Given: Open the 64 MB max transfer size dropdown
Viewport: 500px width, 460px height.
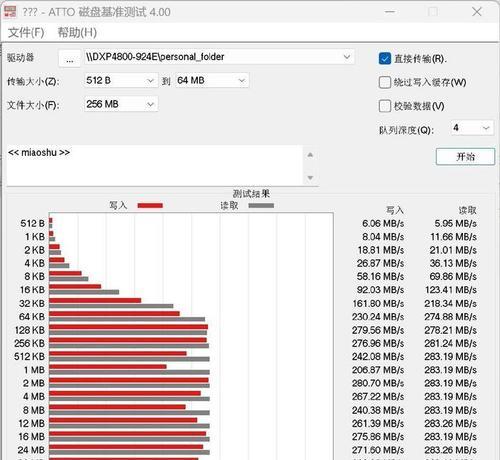Looking at the screenshot, I should tap(212, 81).
